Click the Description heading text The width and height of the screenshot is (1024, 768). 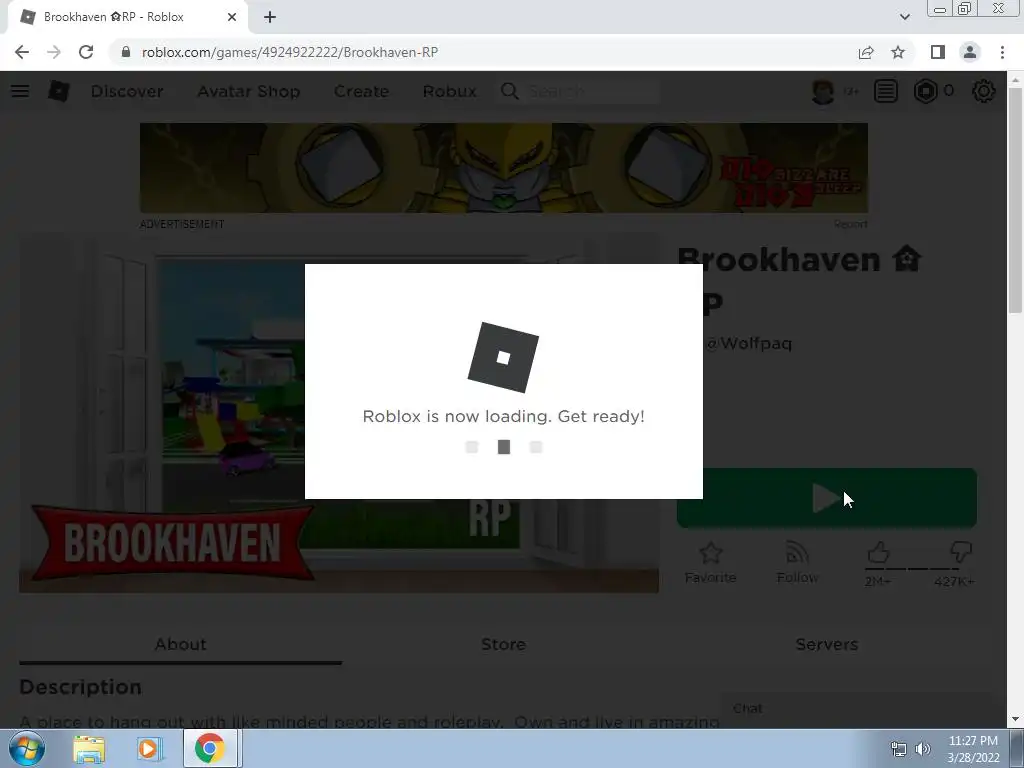[x=80, y=687]
